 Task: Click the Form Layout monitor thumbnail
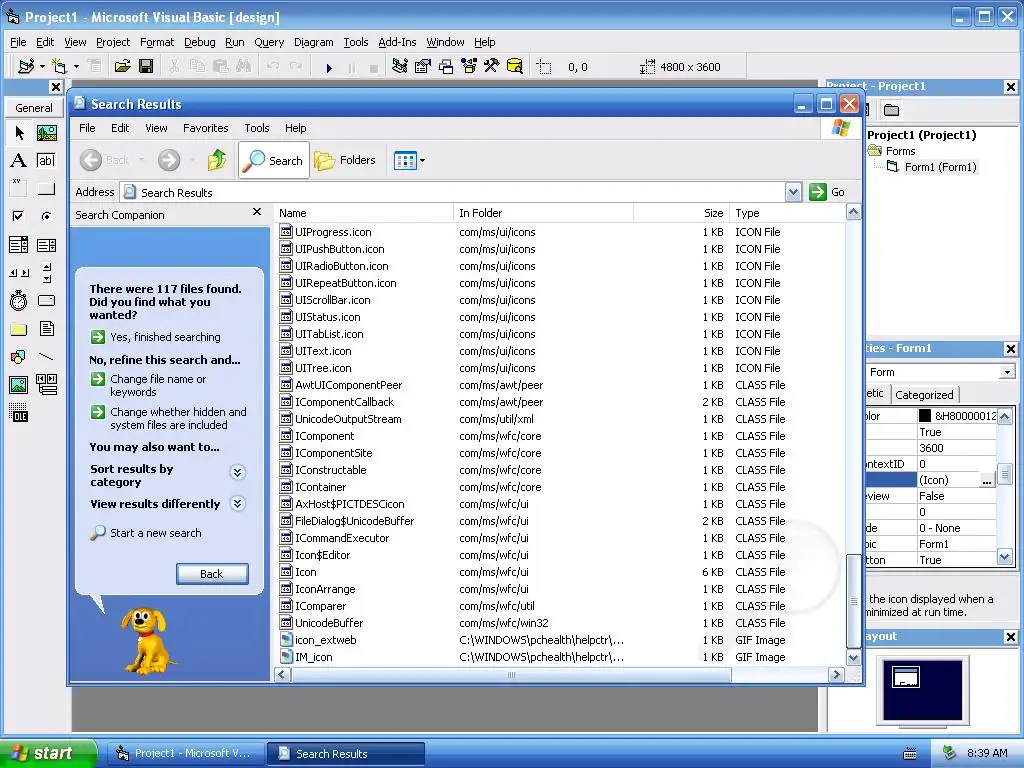click(x=922, y=691)
